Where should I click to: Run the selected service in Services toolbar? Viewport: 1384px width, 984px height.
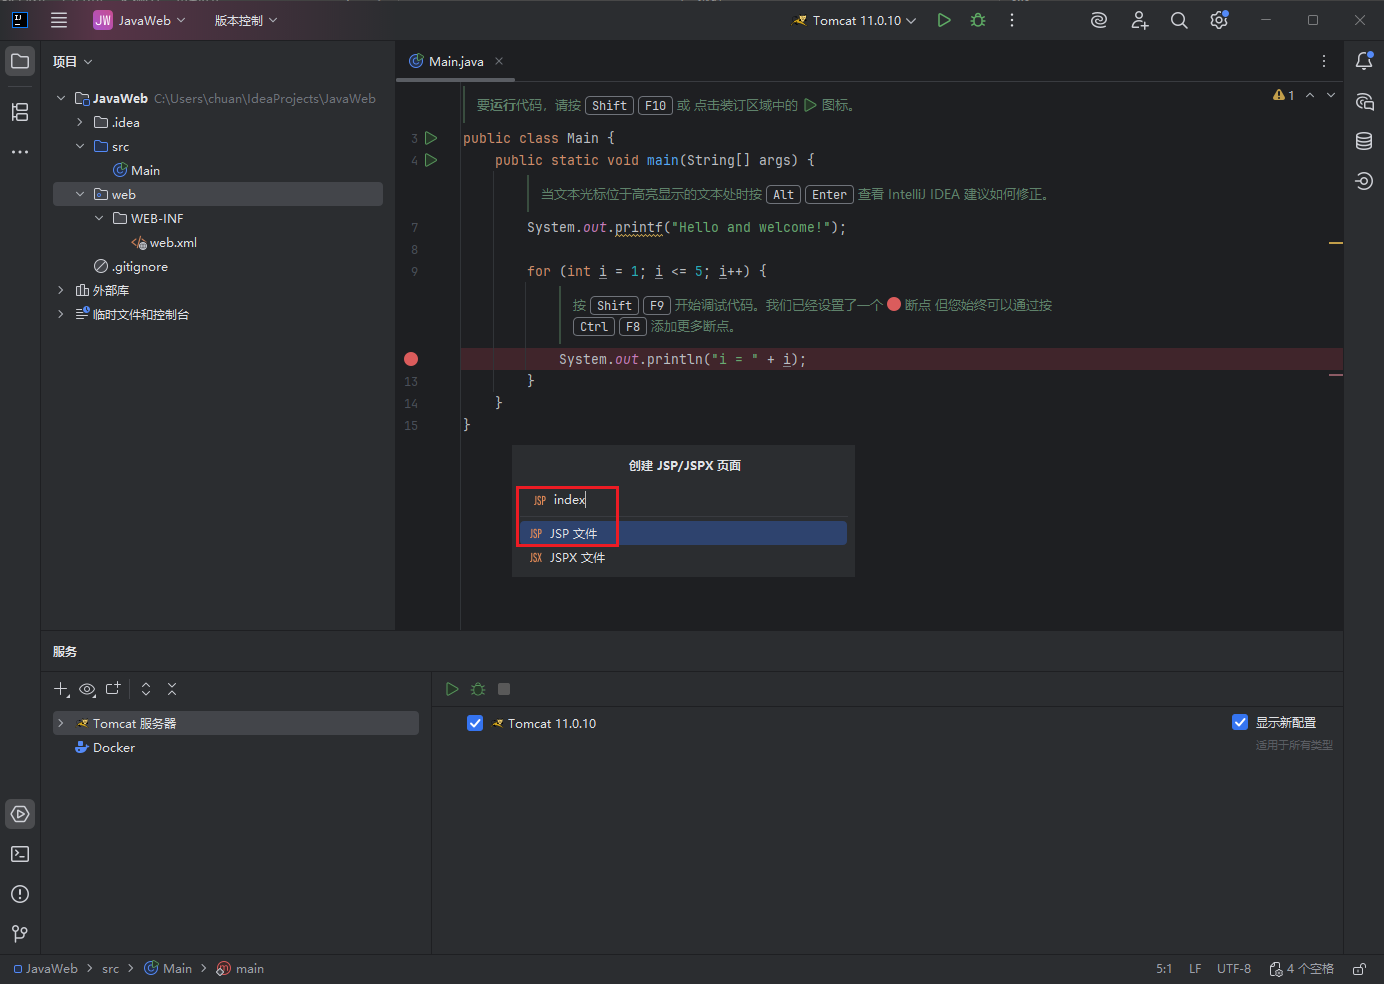pos(452,689)
